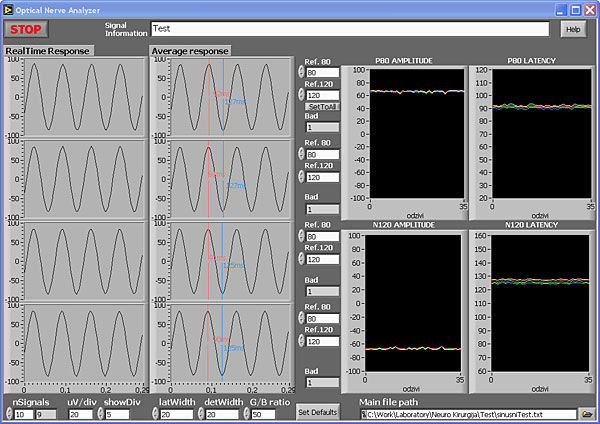Click the Ref.120 stepper for channel 3
This screenshot has width=600, height=424.
pos(301,259)
